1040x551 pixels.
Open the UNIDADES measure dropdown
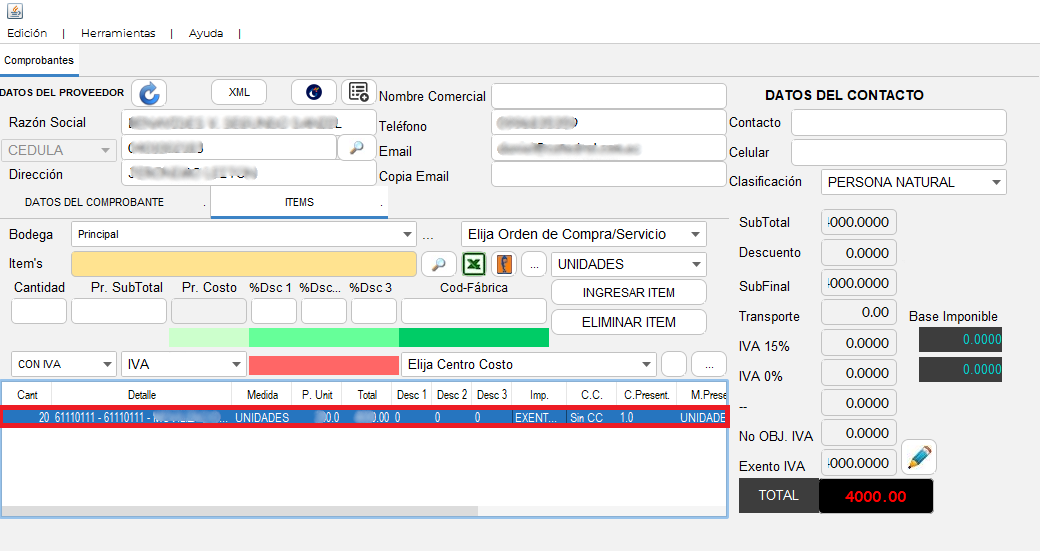point(629,265)
